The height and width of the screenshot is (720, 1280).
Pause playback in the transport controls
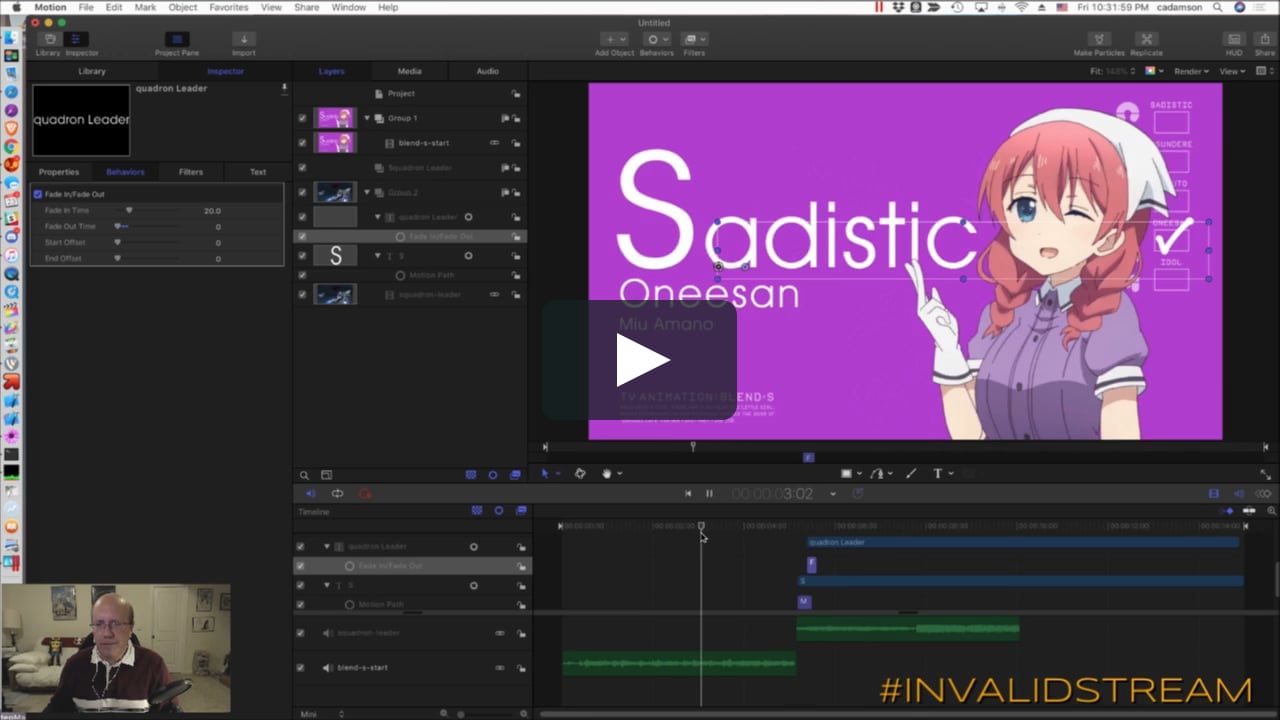tap(709, 493)
